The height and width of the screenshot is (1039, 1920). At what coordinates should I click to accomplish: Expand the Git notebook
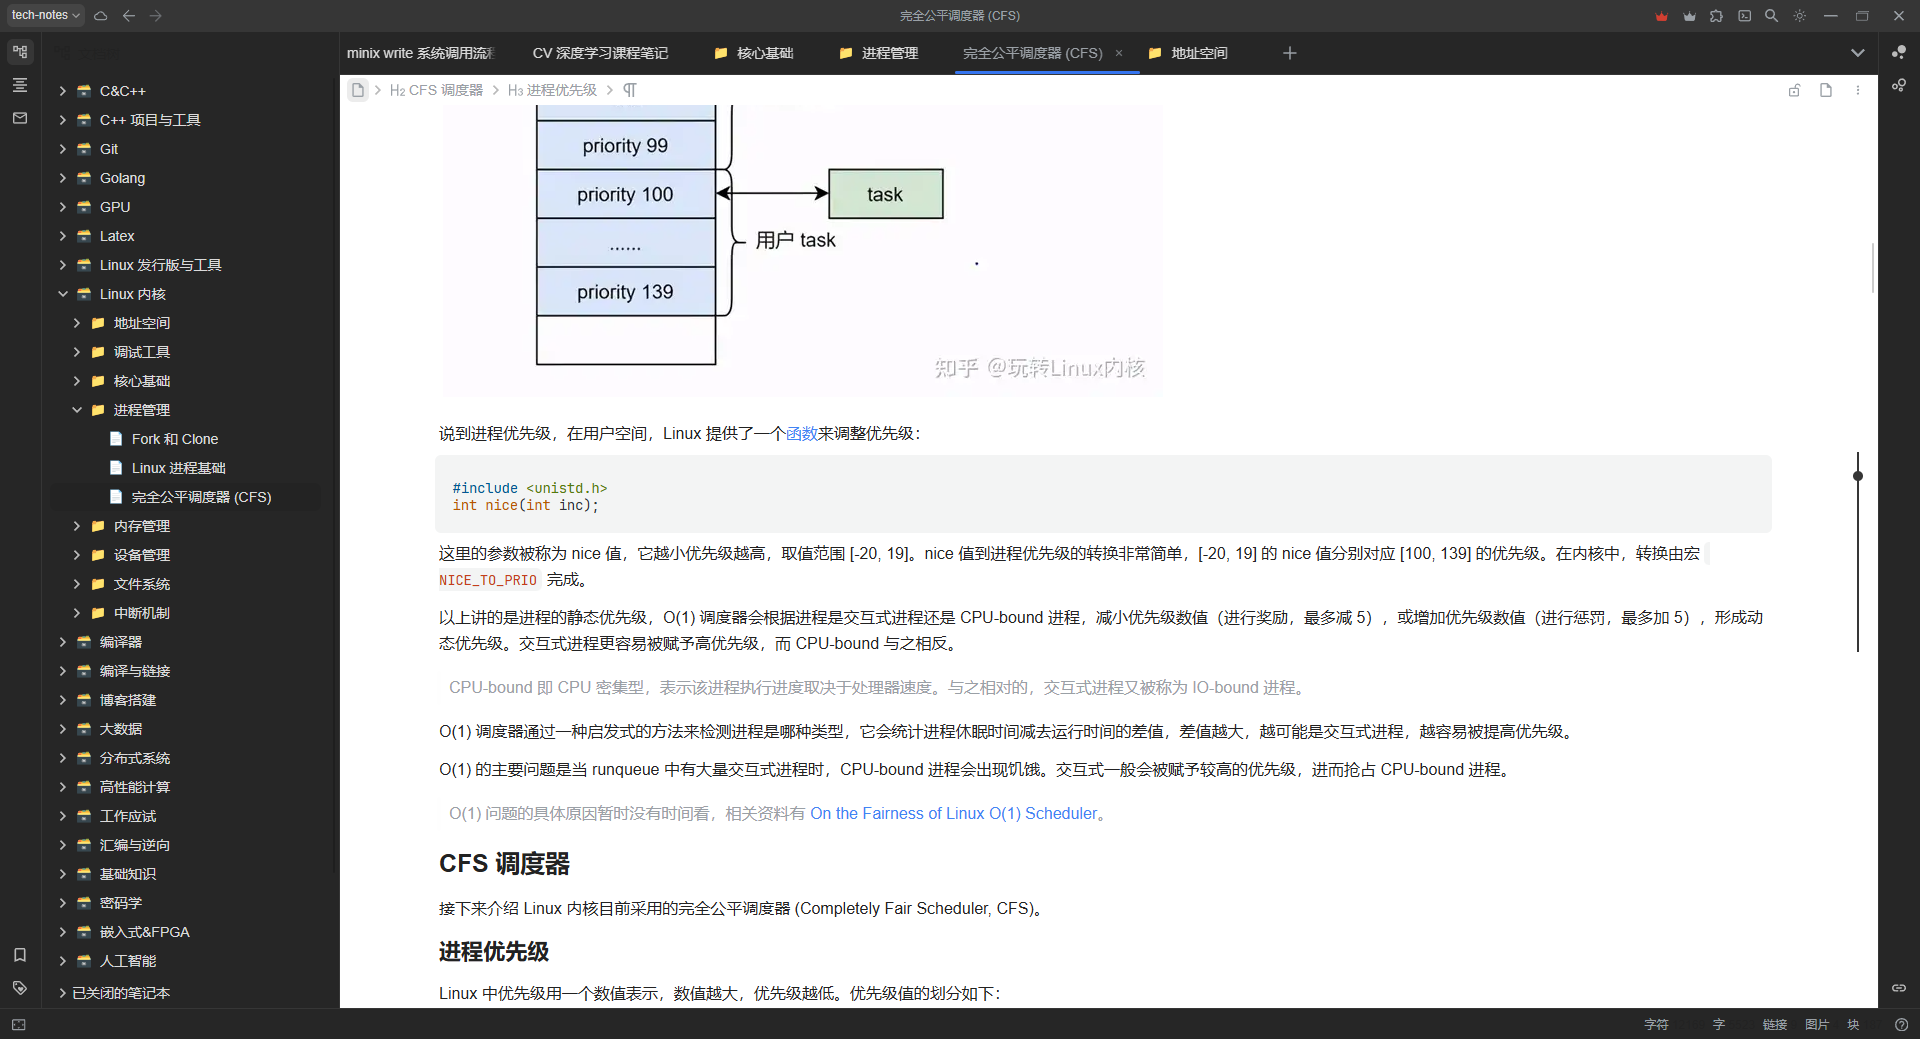tap(63, 149)
